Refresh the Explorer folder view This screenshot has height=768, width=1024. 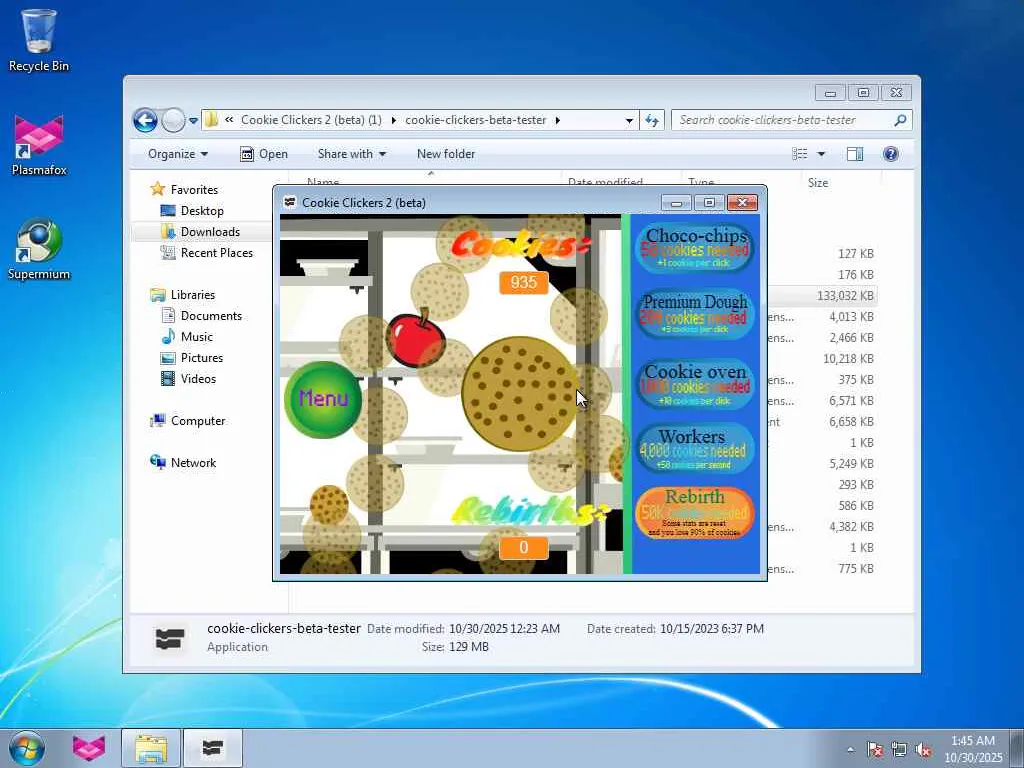(x=652, y=120)
